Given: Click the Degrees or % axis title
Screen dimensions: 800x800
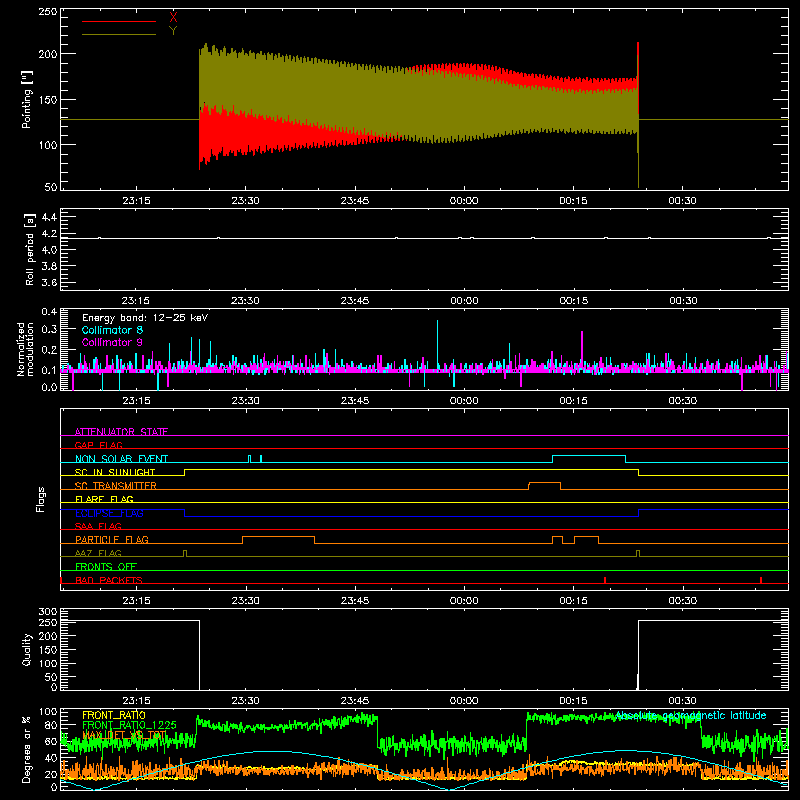Looking at the screenshot, I should 27,749.
